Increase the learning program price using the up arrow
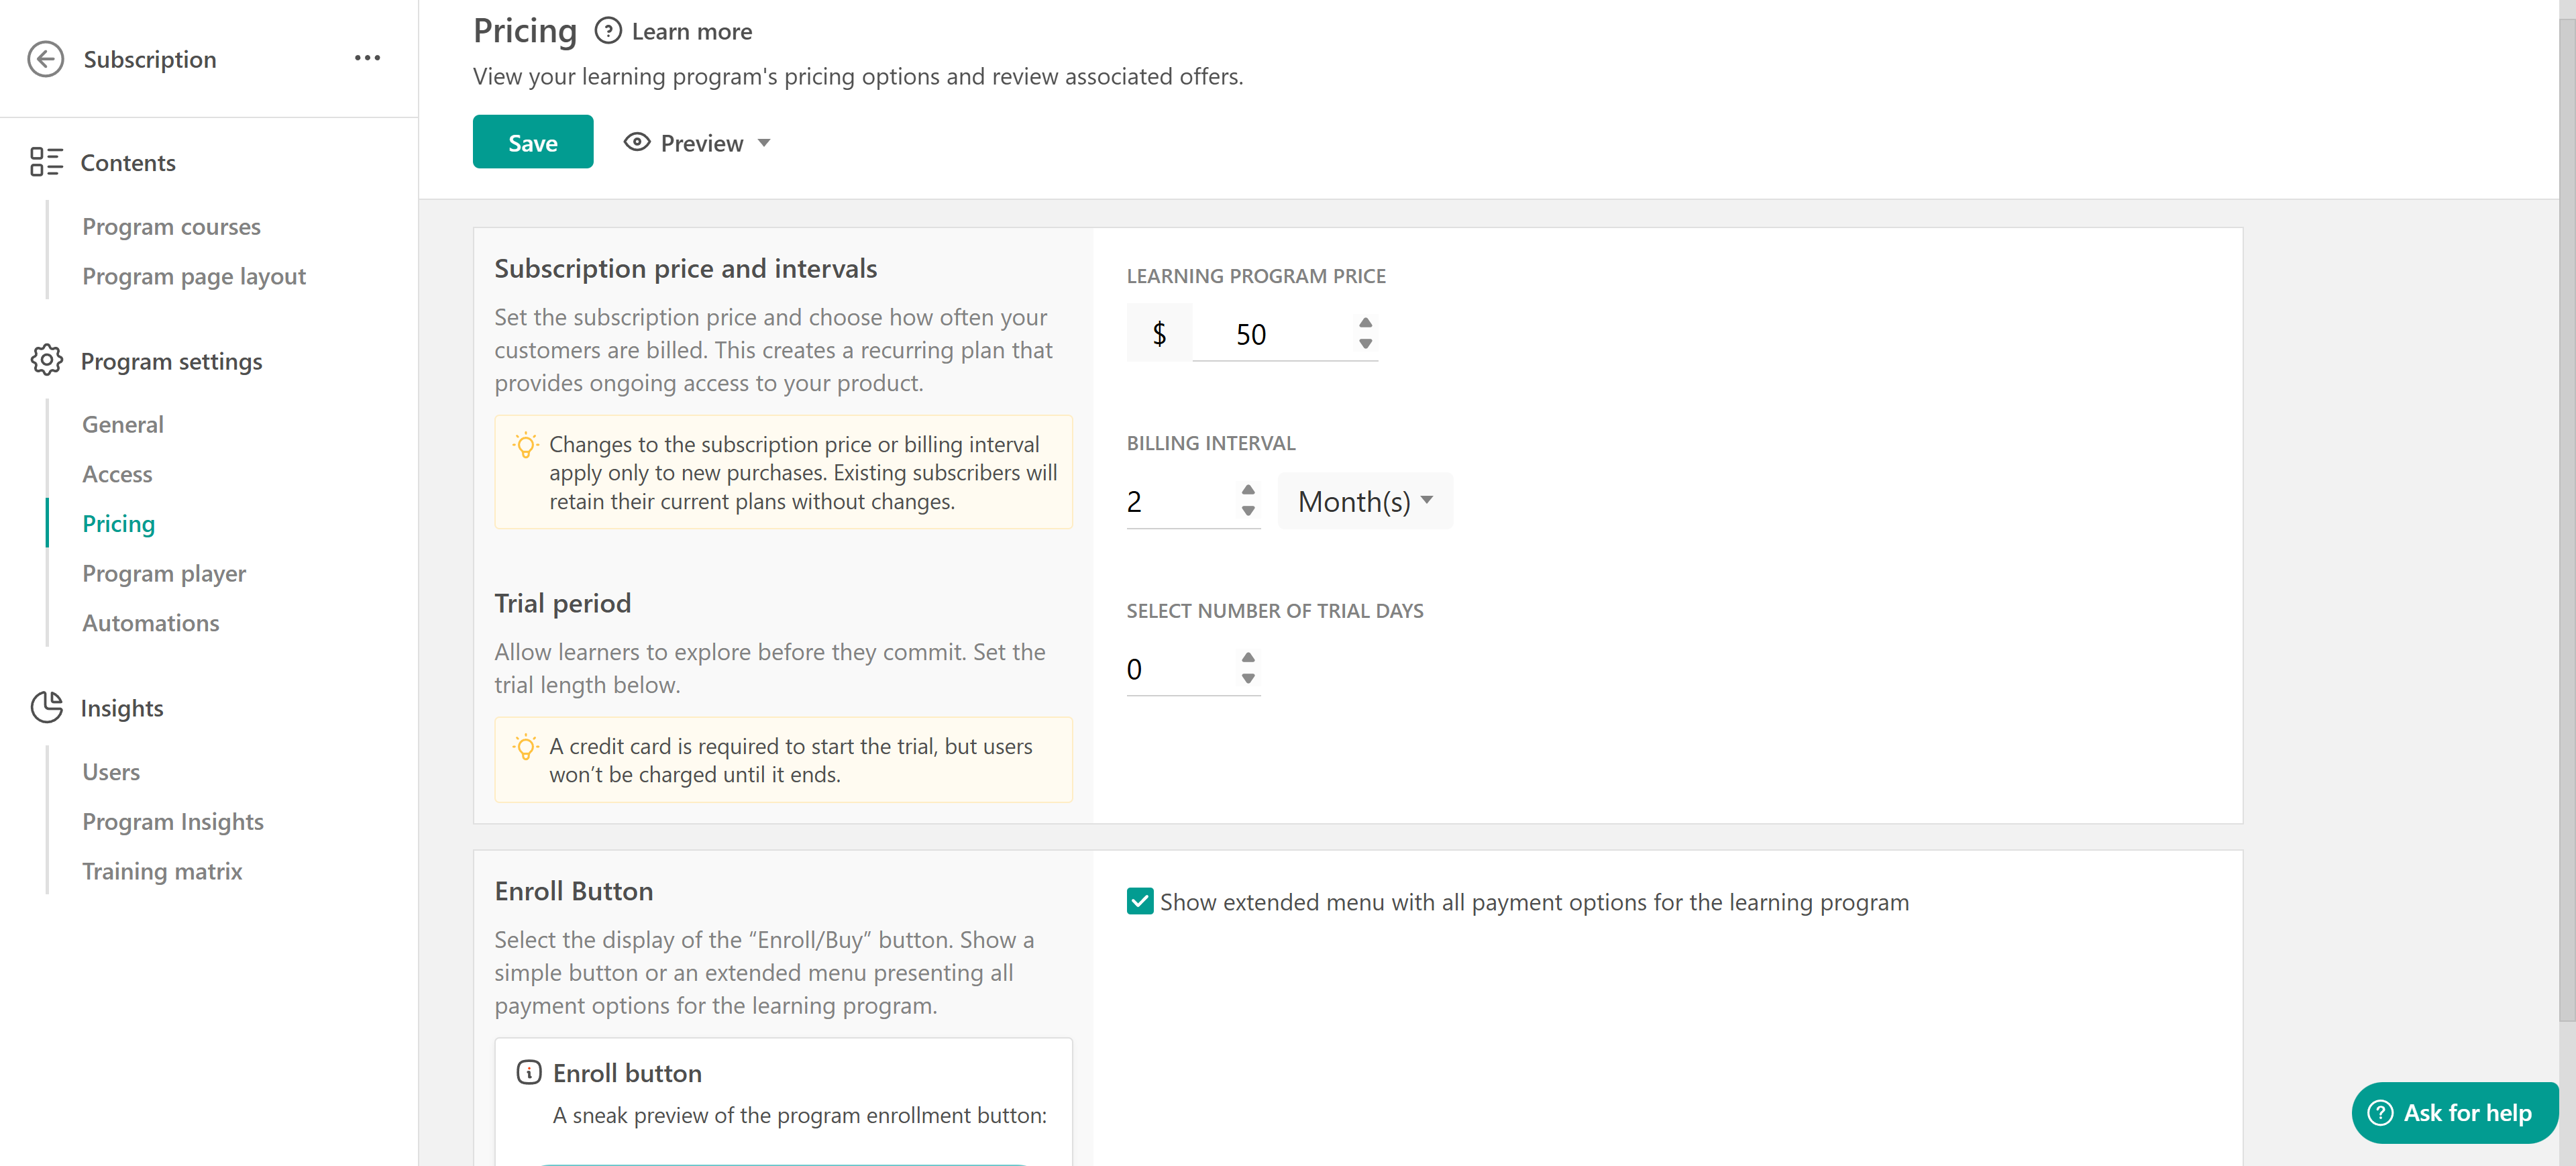Screen dimensions: 2576x1166 (x=1365, y=322)
